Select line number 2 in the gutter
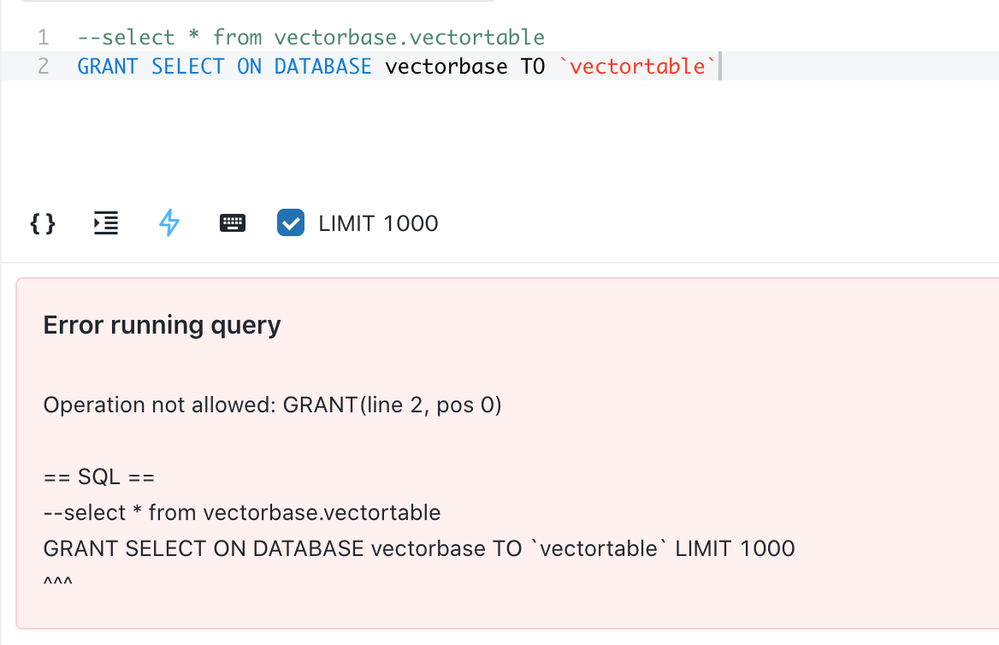This screenshot has height=645, width=999. coord(43,67)
